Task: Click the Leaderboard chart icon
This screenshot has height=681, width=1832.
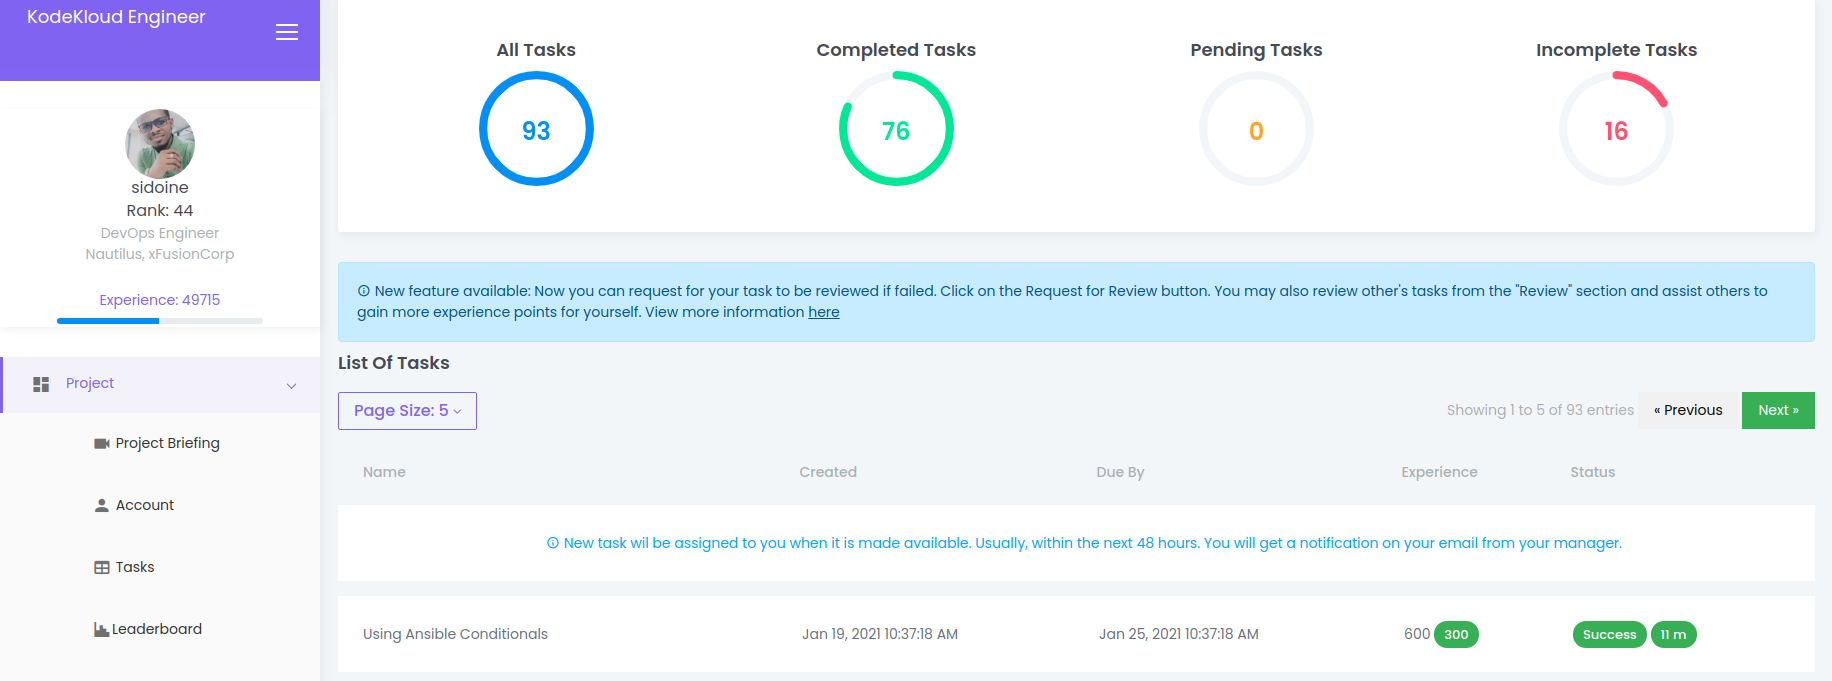Action: 101,630
